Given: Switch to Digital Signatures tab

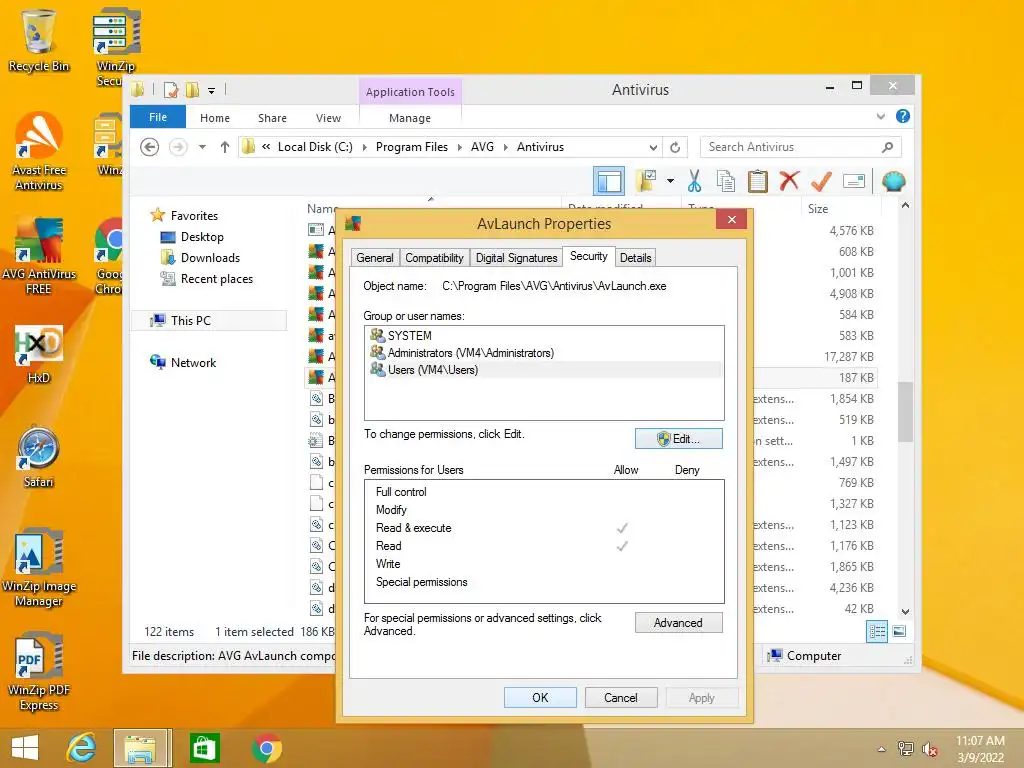Looking at the screenshot, I should tap(517, 258).
